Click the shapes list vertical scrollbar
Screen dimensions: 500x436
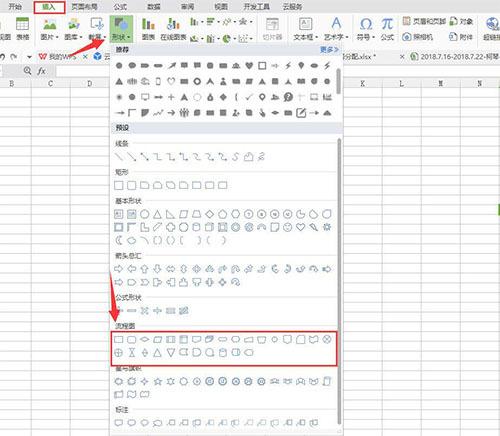[339, 281]
